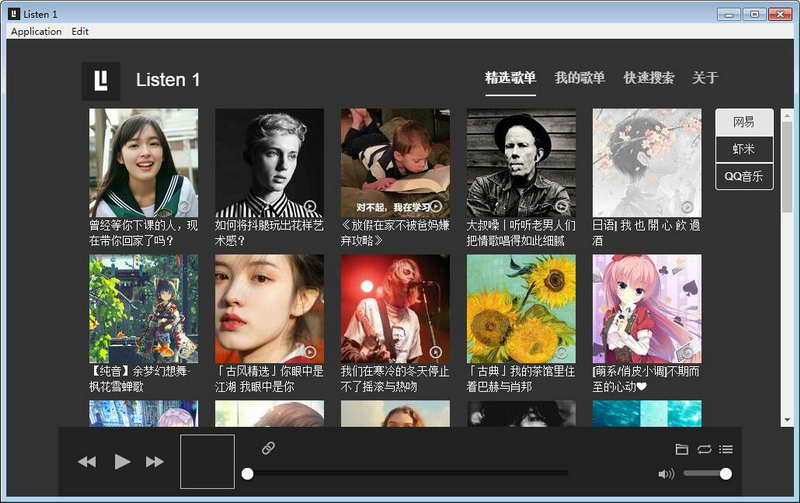
Task: Open the Application menu
Action: point(36,31)
